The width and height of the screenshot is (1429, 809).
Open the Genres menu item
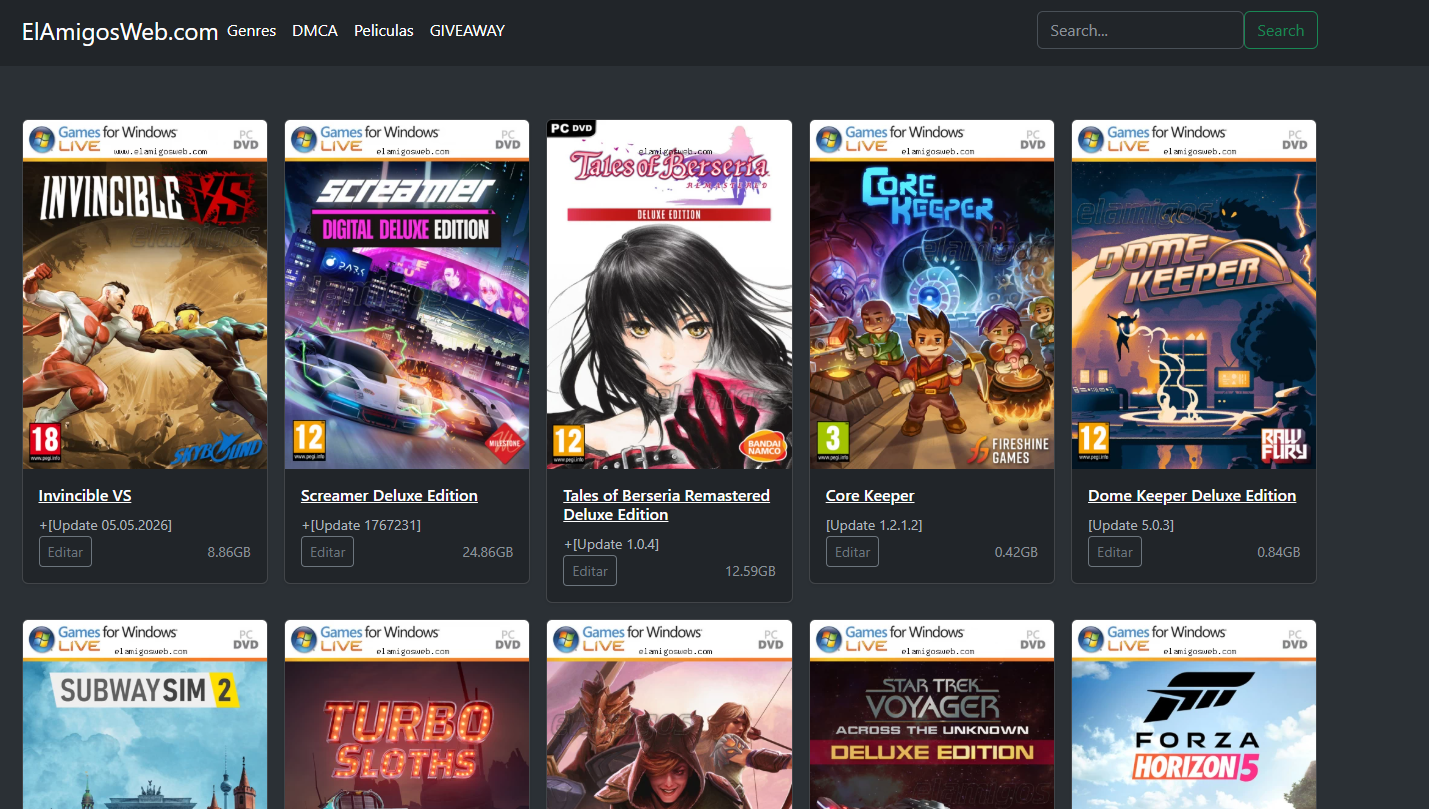(x=252, y=31)
